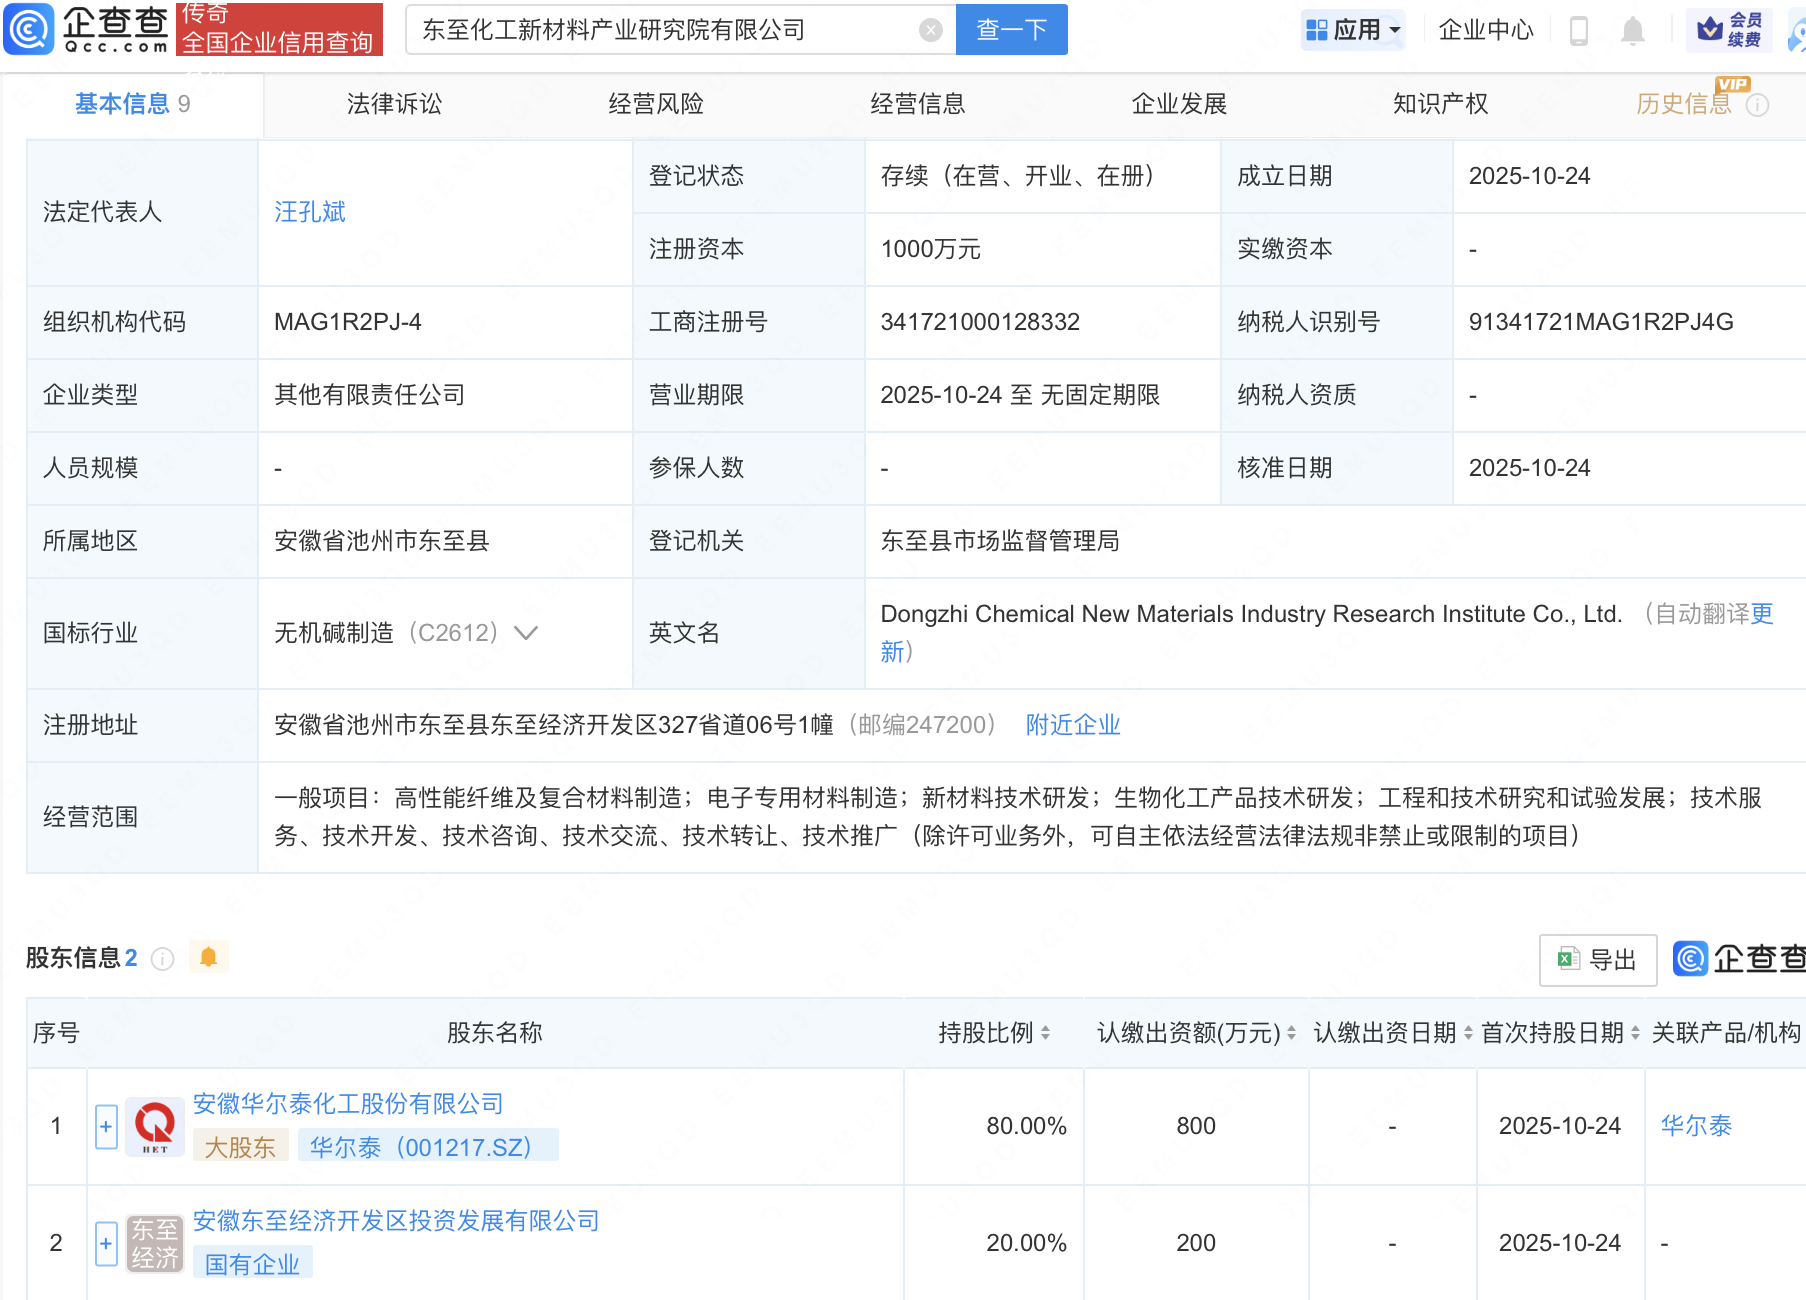Export shareholder list with 导出 button
This screenshot has height=1300, width=1806.
1597,960
